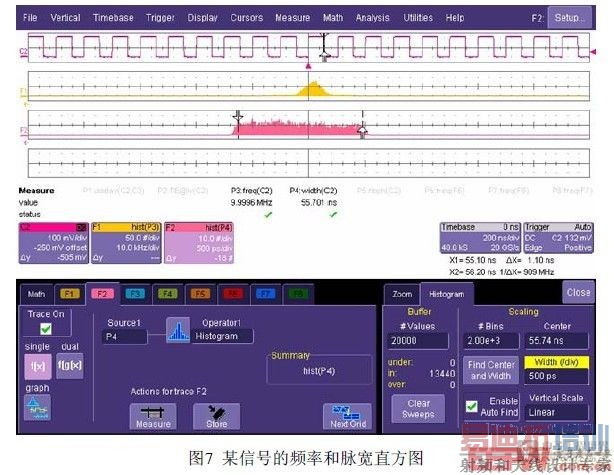Select single f(x) function mode
Screen dimensions: 614x475
(x=38, y=366)
